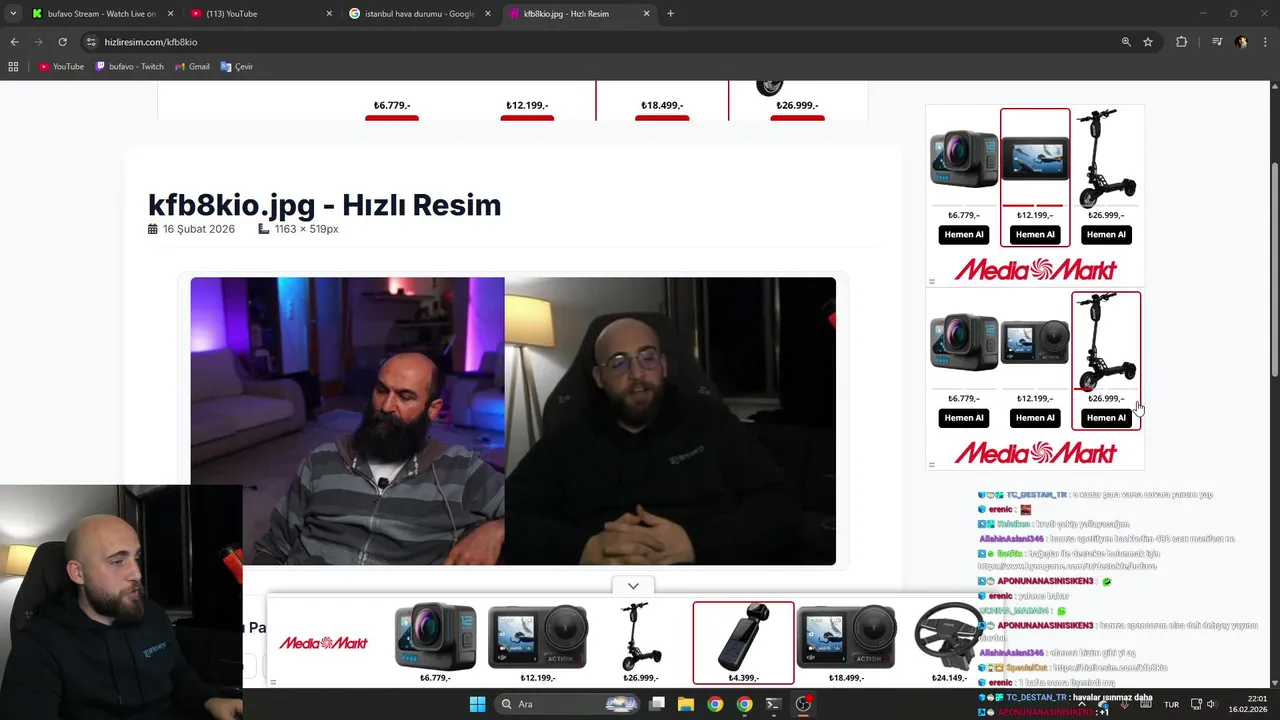Select the ₺26.999 scooter in bottom ad
Image resolution: width=1280 pixels, height=720 pixels.
pyautogui.click(x=640, y=643)
